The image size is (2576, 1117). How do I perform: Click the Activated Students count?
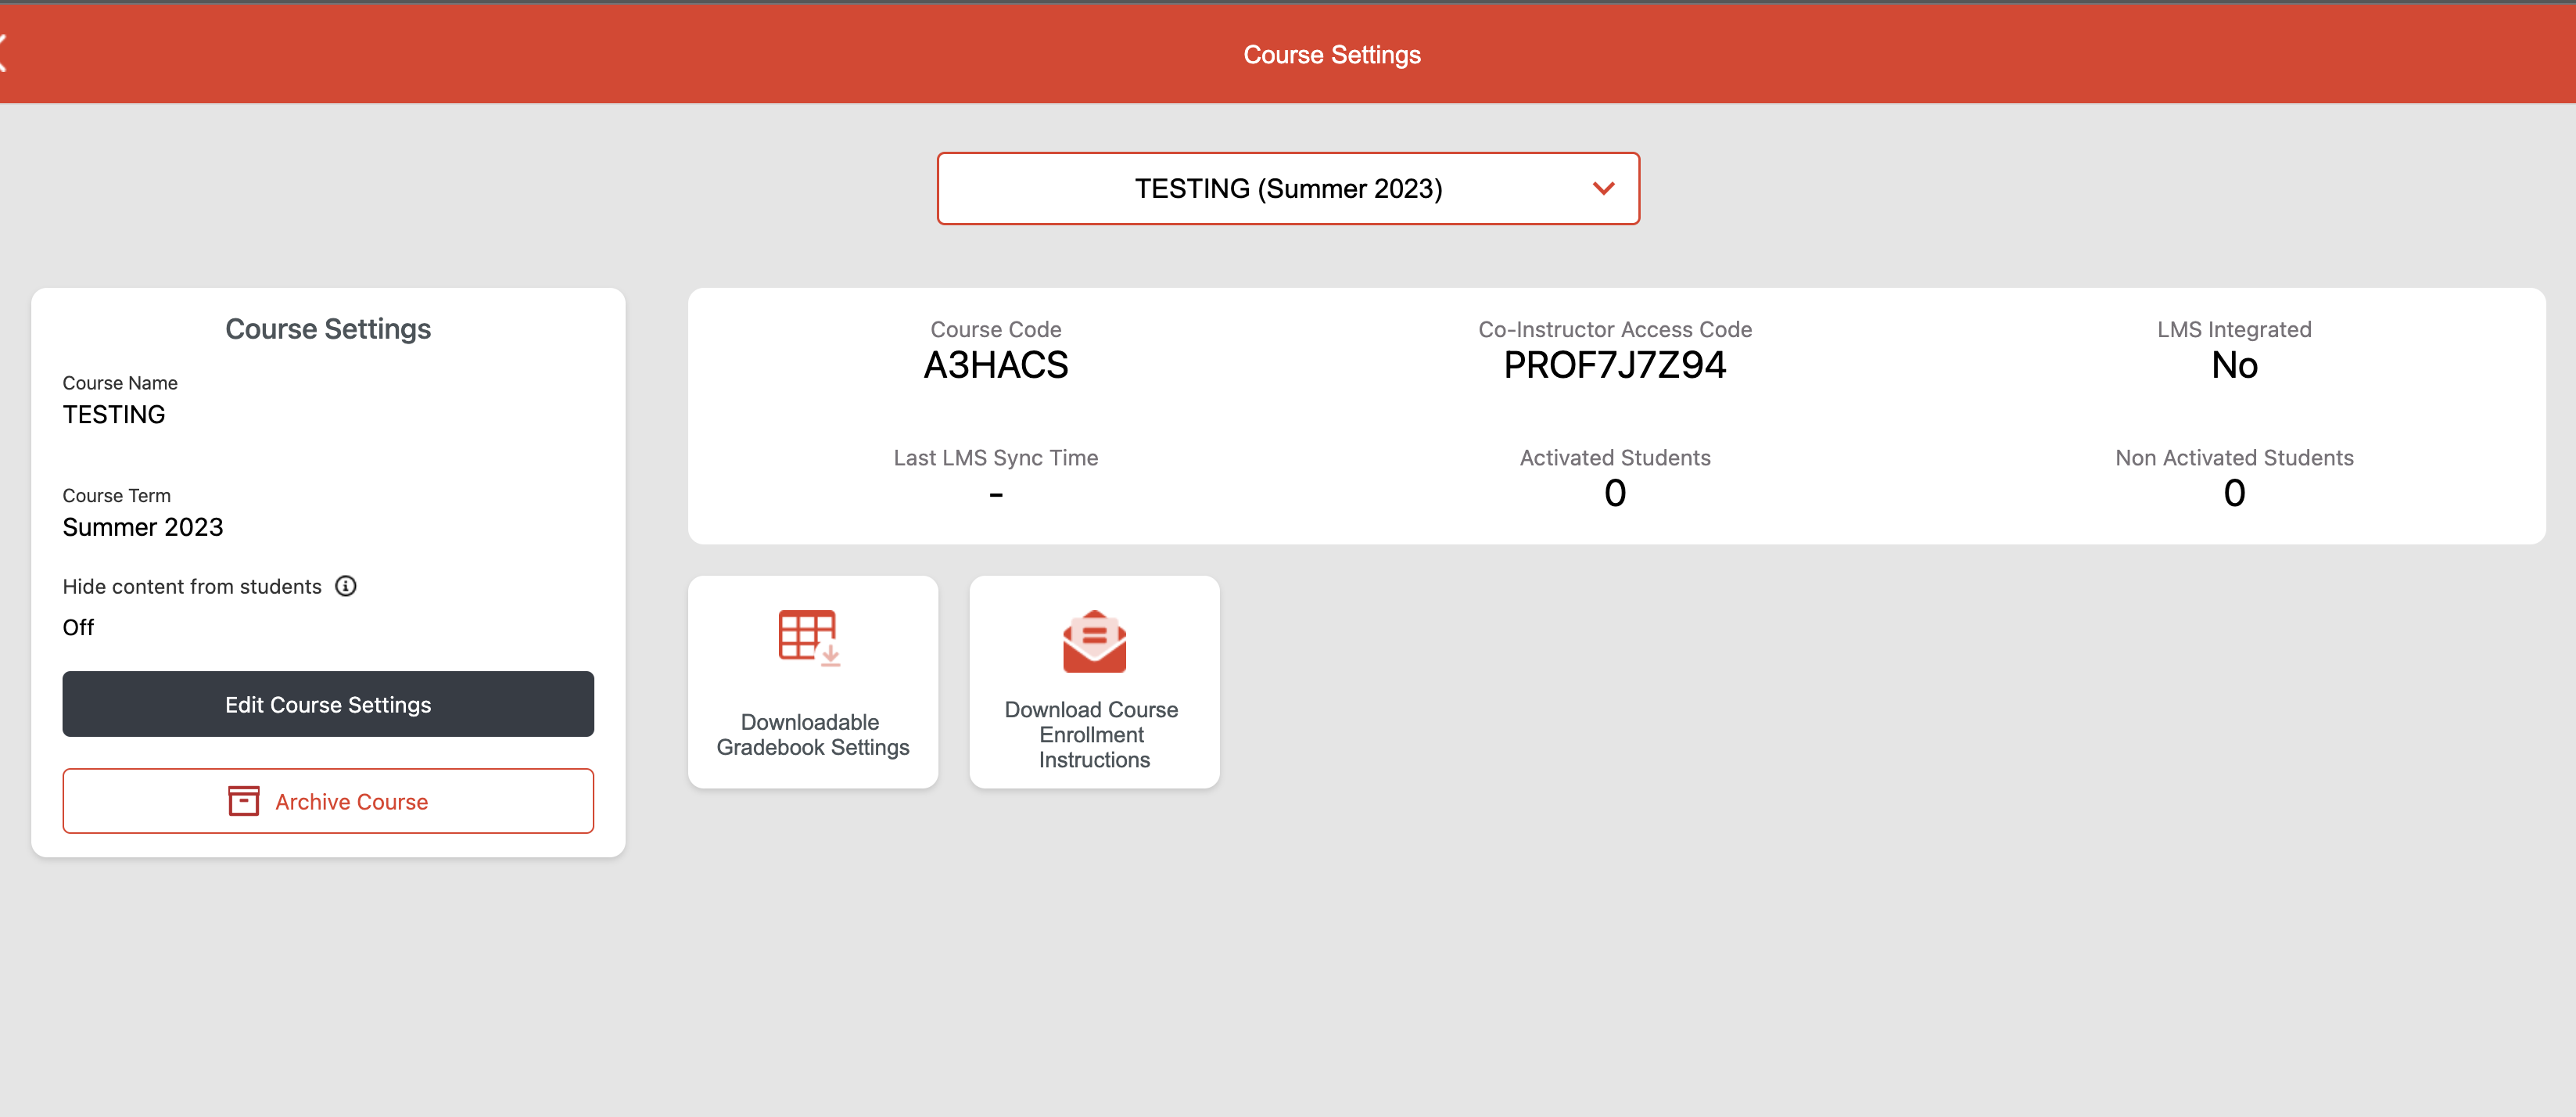tap(1614, 493)
